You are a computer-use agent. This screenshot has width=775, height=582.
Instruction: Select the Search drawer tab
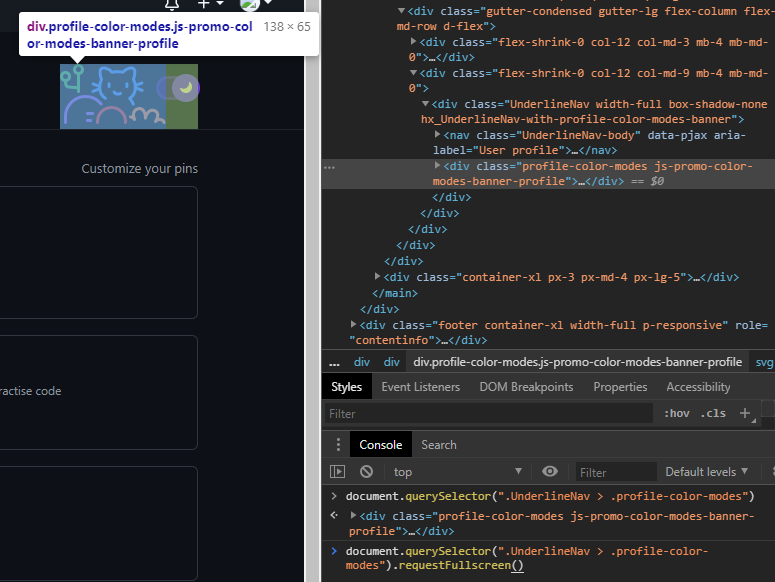tap(439, 445)
